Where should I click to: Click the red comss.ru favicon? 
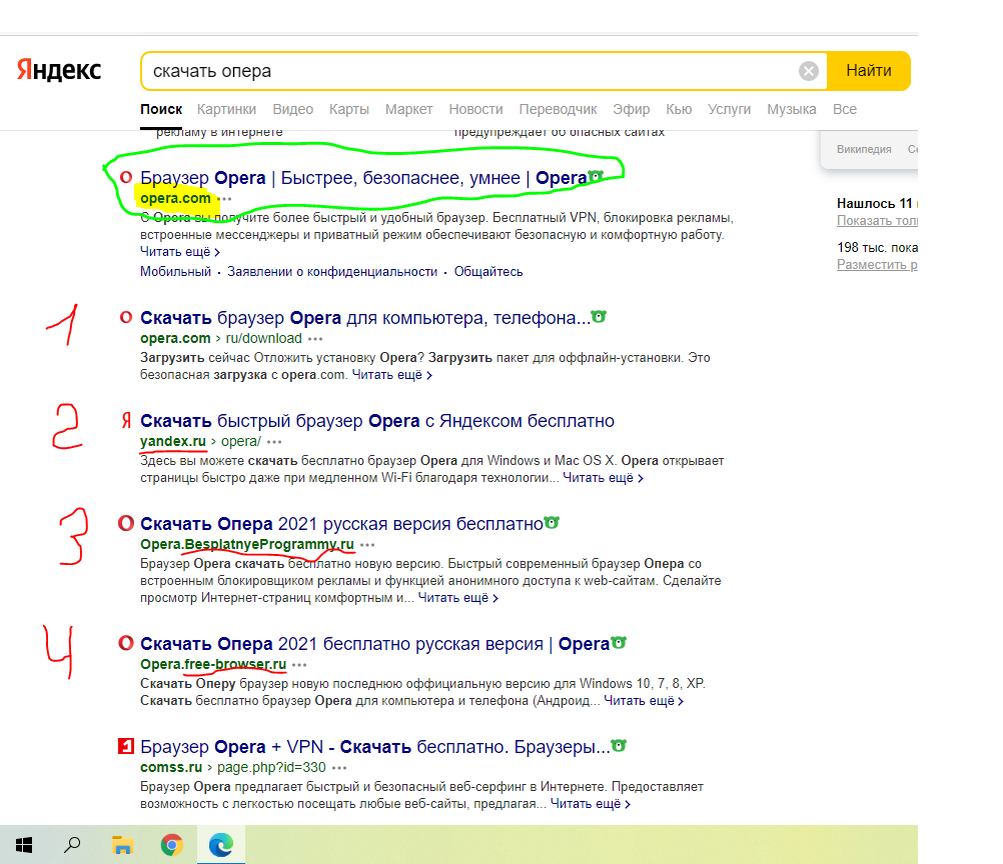[126, 746]
